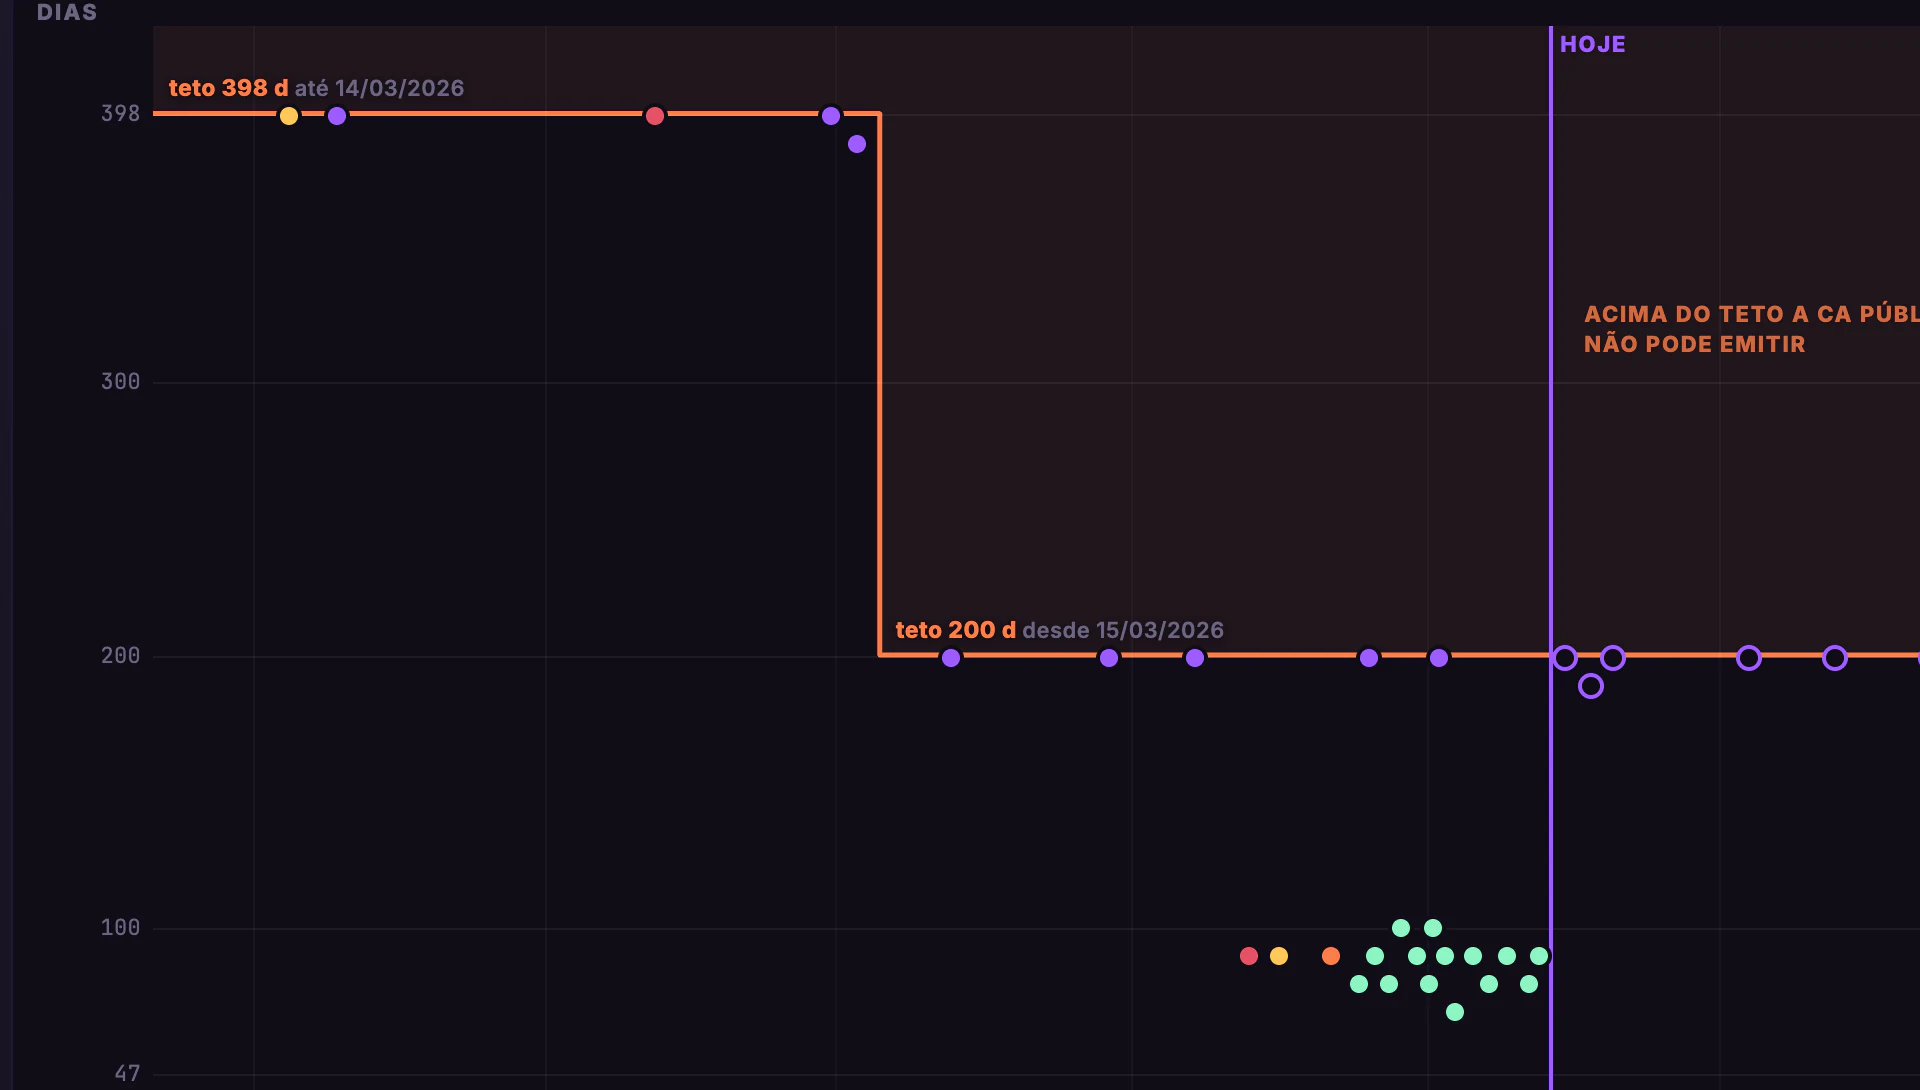Click the yellow dot in the bottom cluster
Viewport: 1920px width, 1090px height.
click(x=1279, y=956)
